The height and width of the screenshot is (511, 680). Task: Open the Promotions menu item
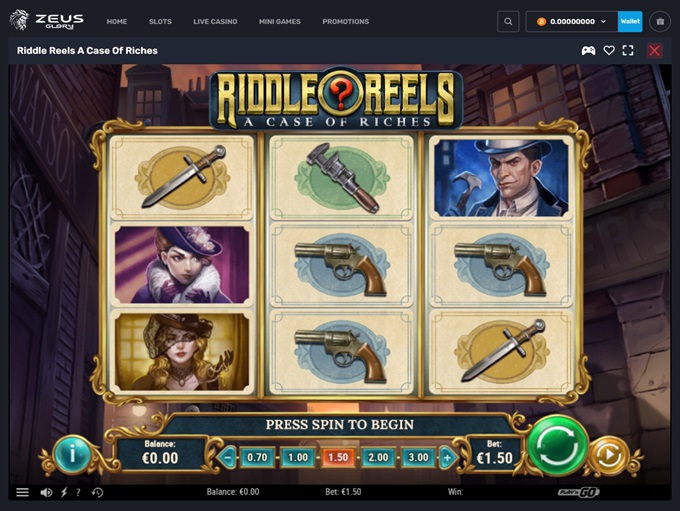[346, 21]
